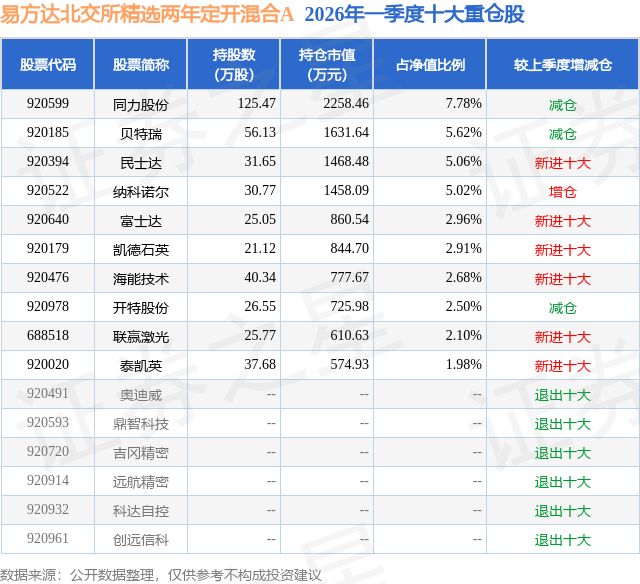The width and height of the screenshot is (640, 584).
Task: Select stock name 纳科诺尔
Action: (x=141, y=192)
